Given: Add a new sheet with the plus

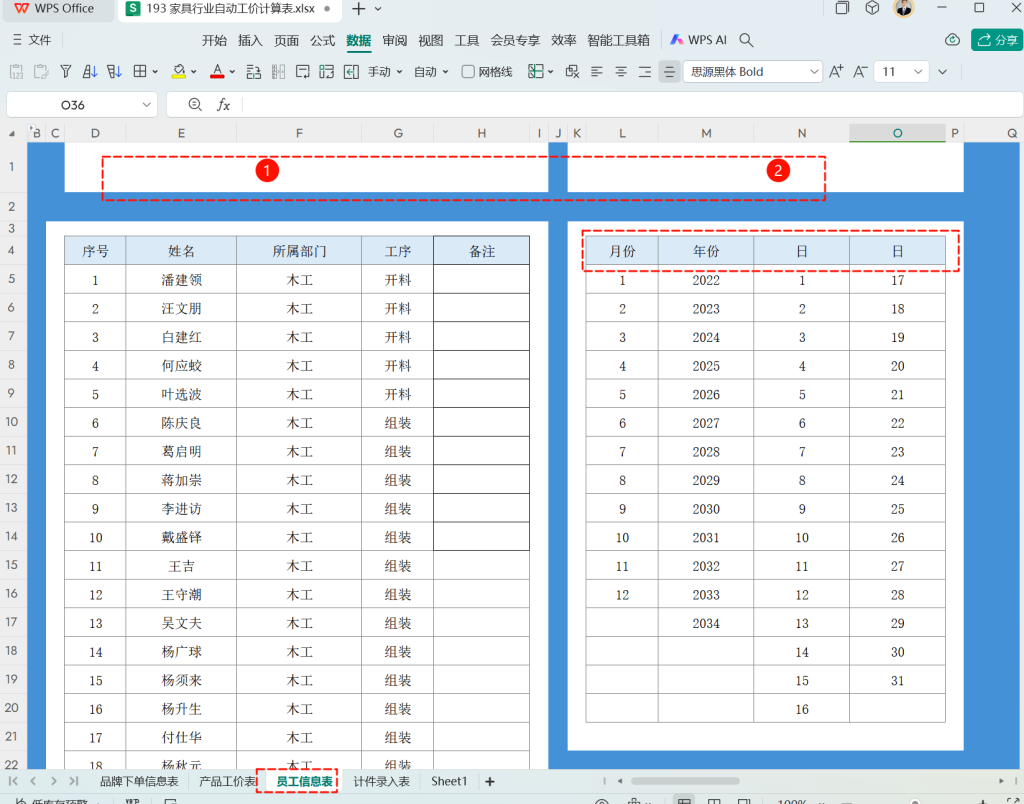Looking at the screenshot, I should click(x=490, y=782).
